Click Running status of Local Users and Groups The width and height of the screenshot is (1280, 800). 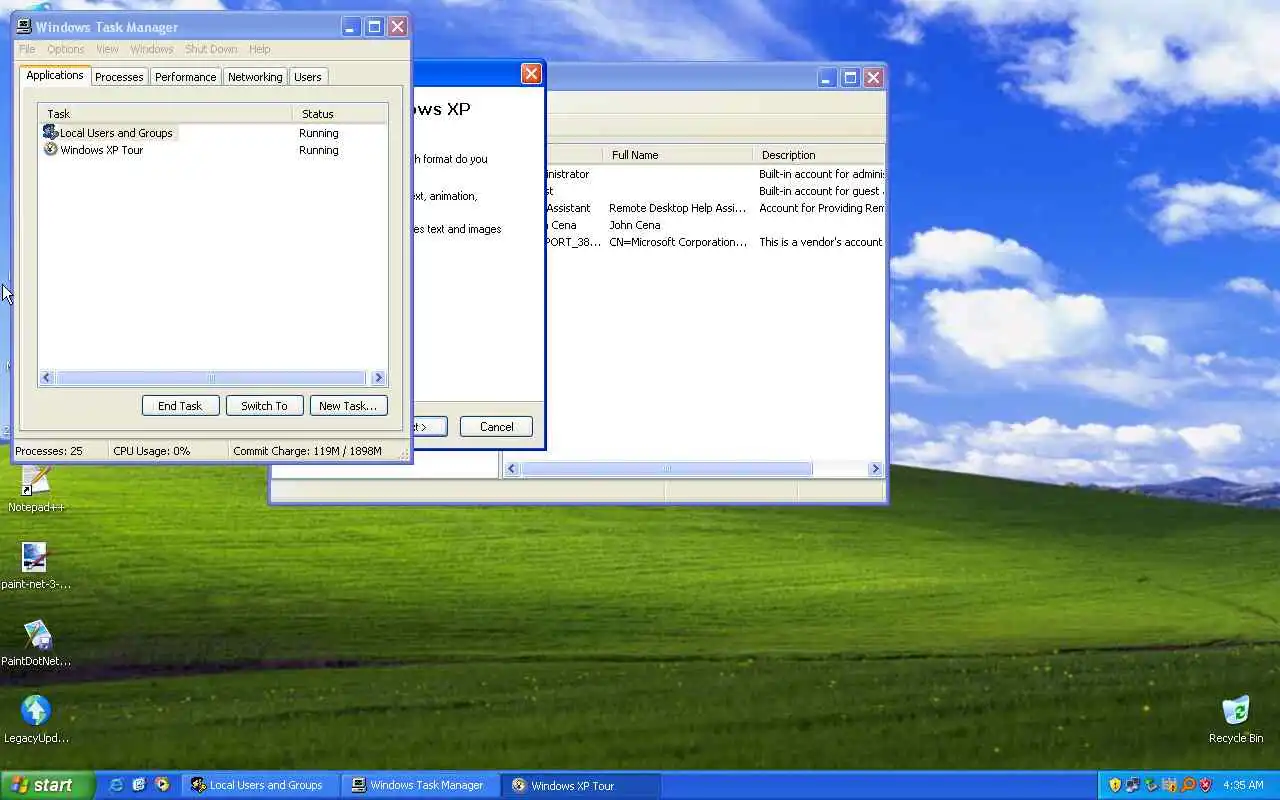click(x=319, y=133)
